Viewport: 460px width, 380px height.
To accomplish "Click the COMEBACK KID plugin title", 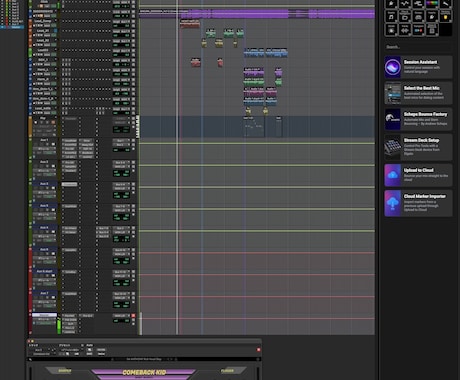I will point(144,372).
